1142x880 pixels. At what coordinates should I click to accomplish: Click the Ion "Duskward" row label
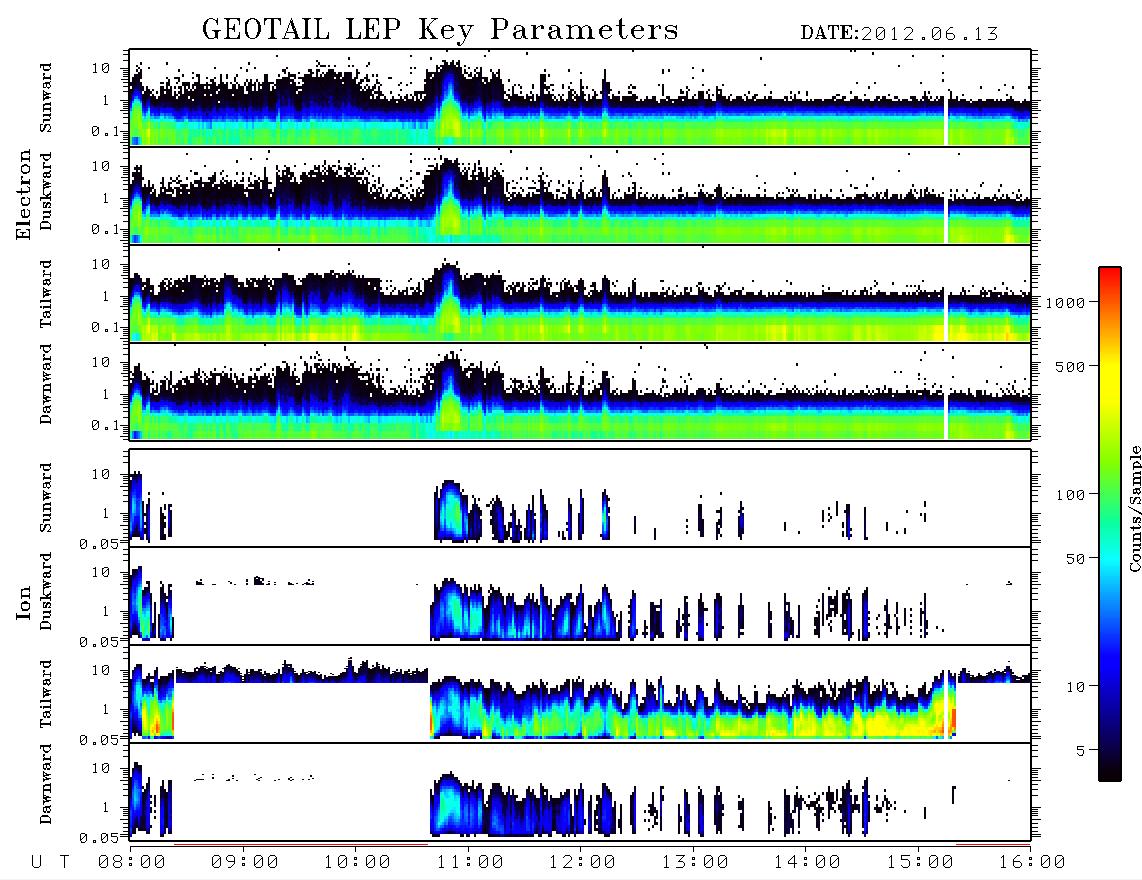pyautogui.click(x=46, y=592)
